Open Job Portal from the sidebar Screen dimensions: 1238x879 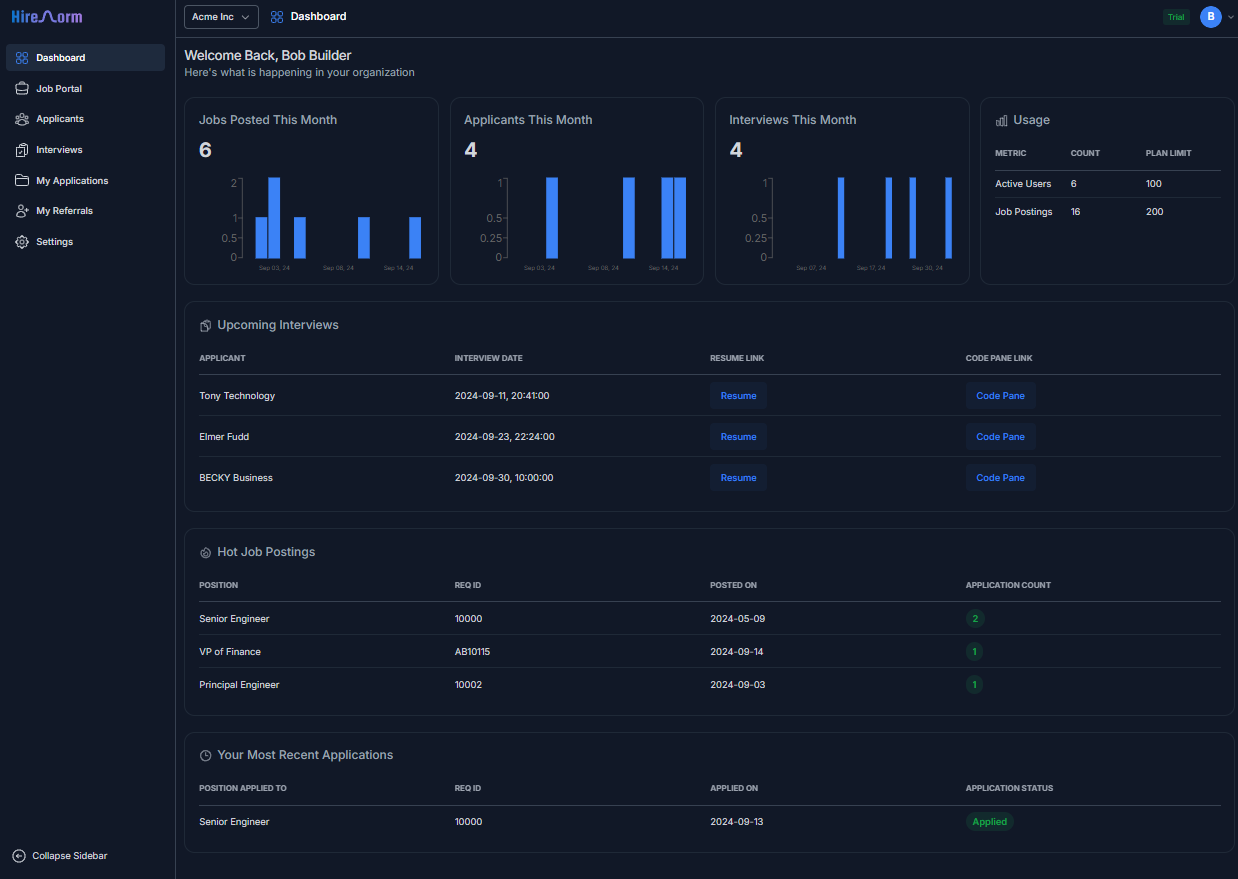86,89
